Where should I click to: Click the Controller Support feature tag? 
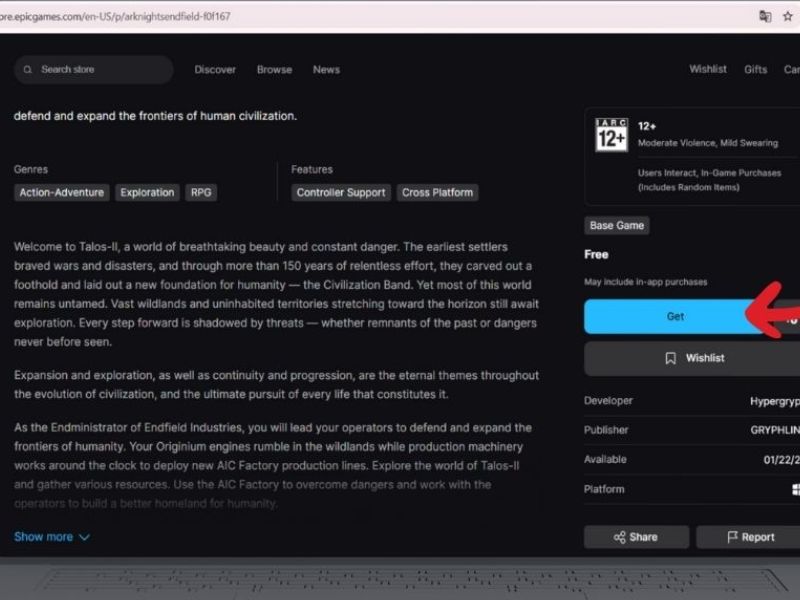click(340, 192)
